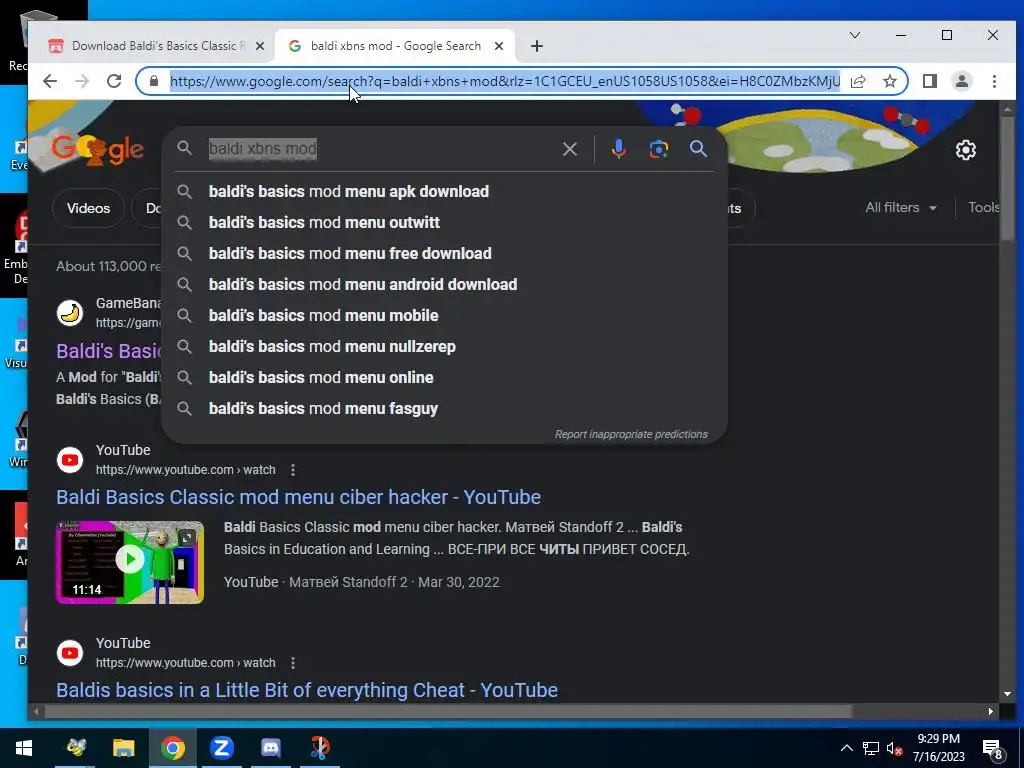Click the URL address bar
Screen dimensions: 1024x768
(505, 81)
